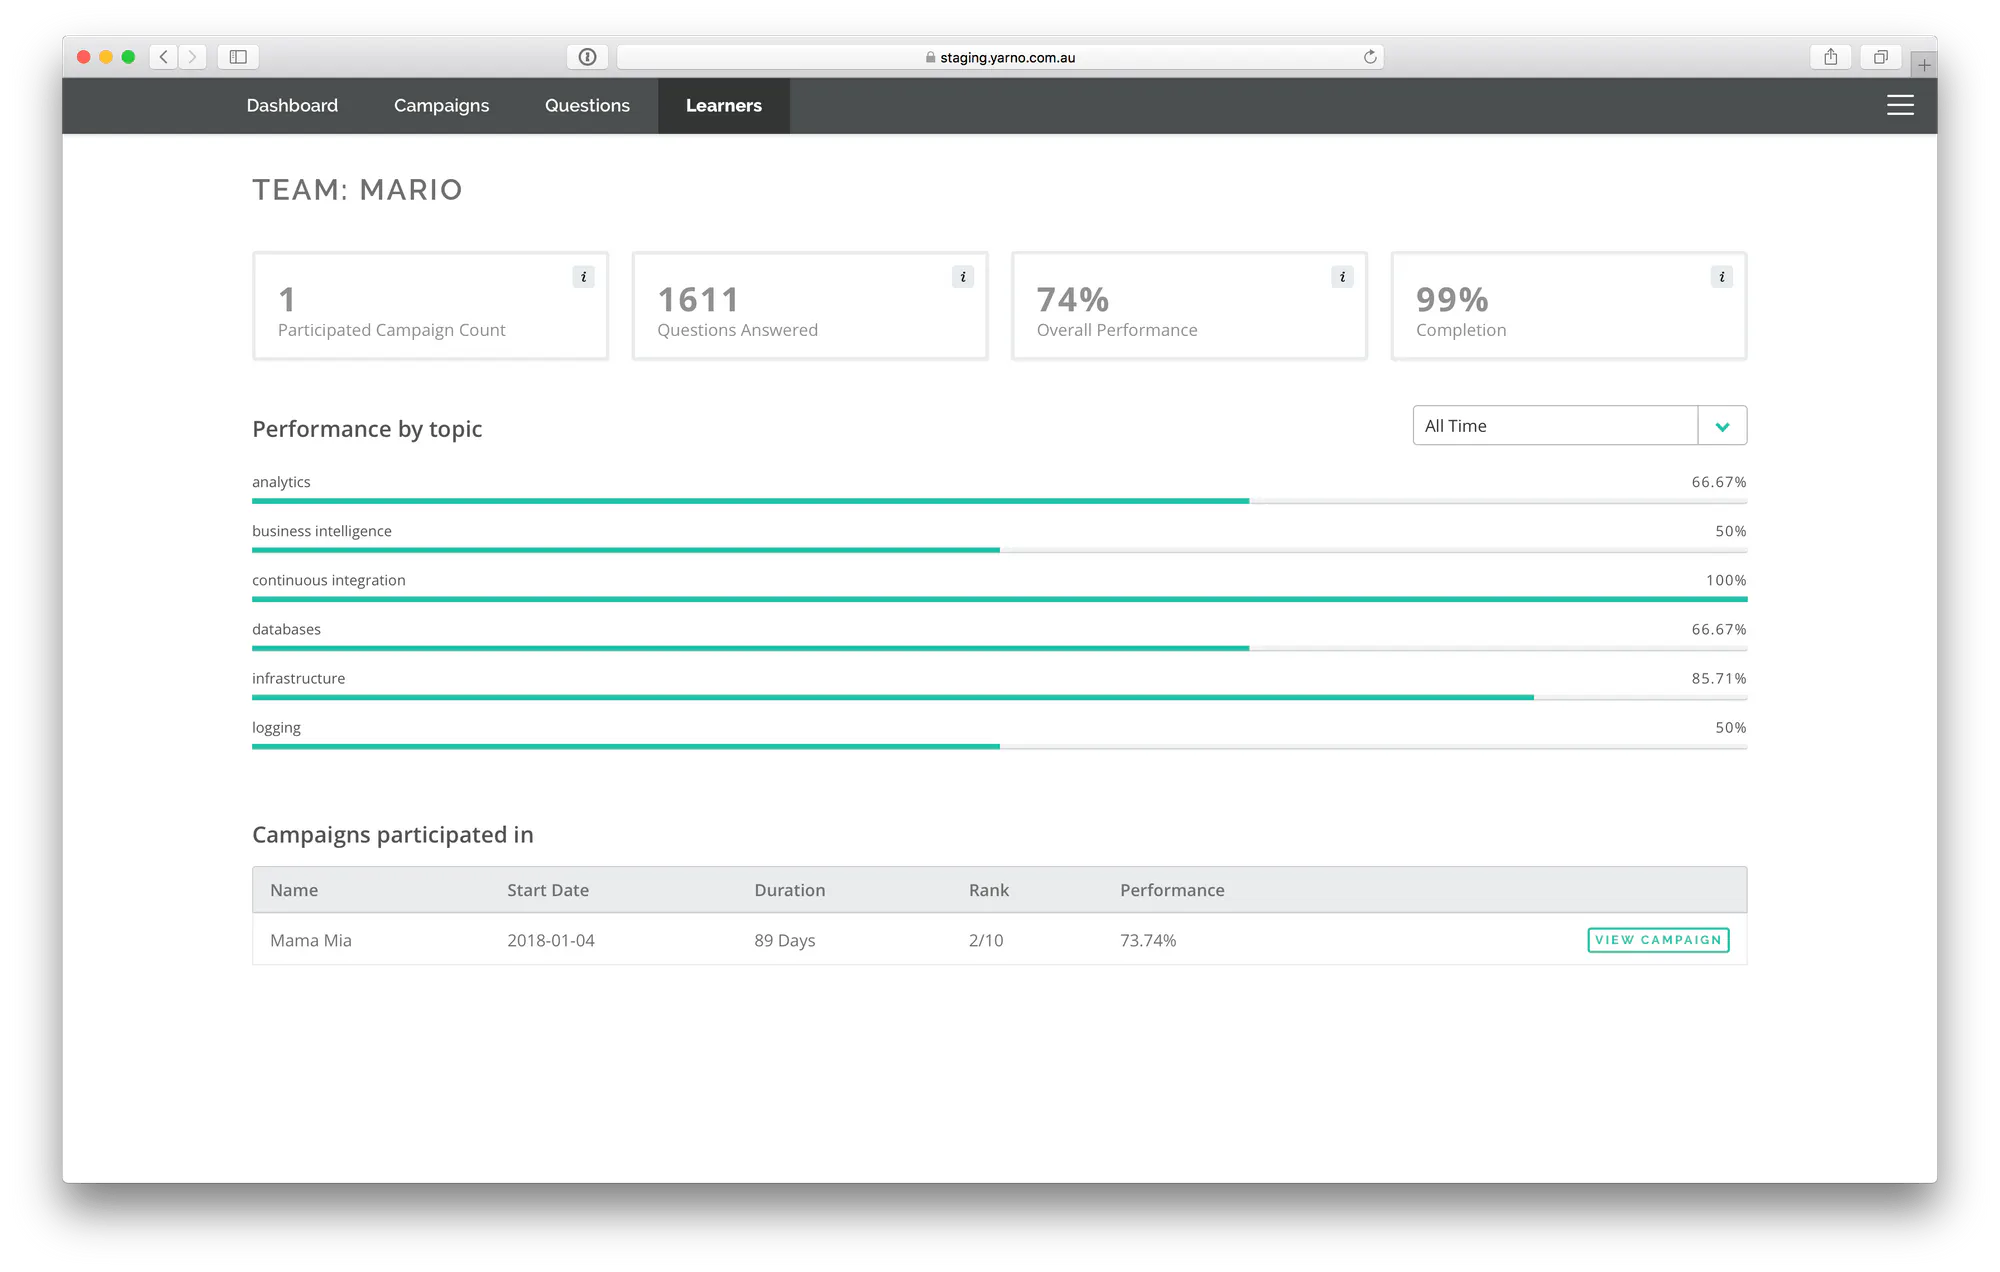
Task: Toggle the Safari sidebar icon
Action: point(238,57)
